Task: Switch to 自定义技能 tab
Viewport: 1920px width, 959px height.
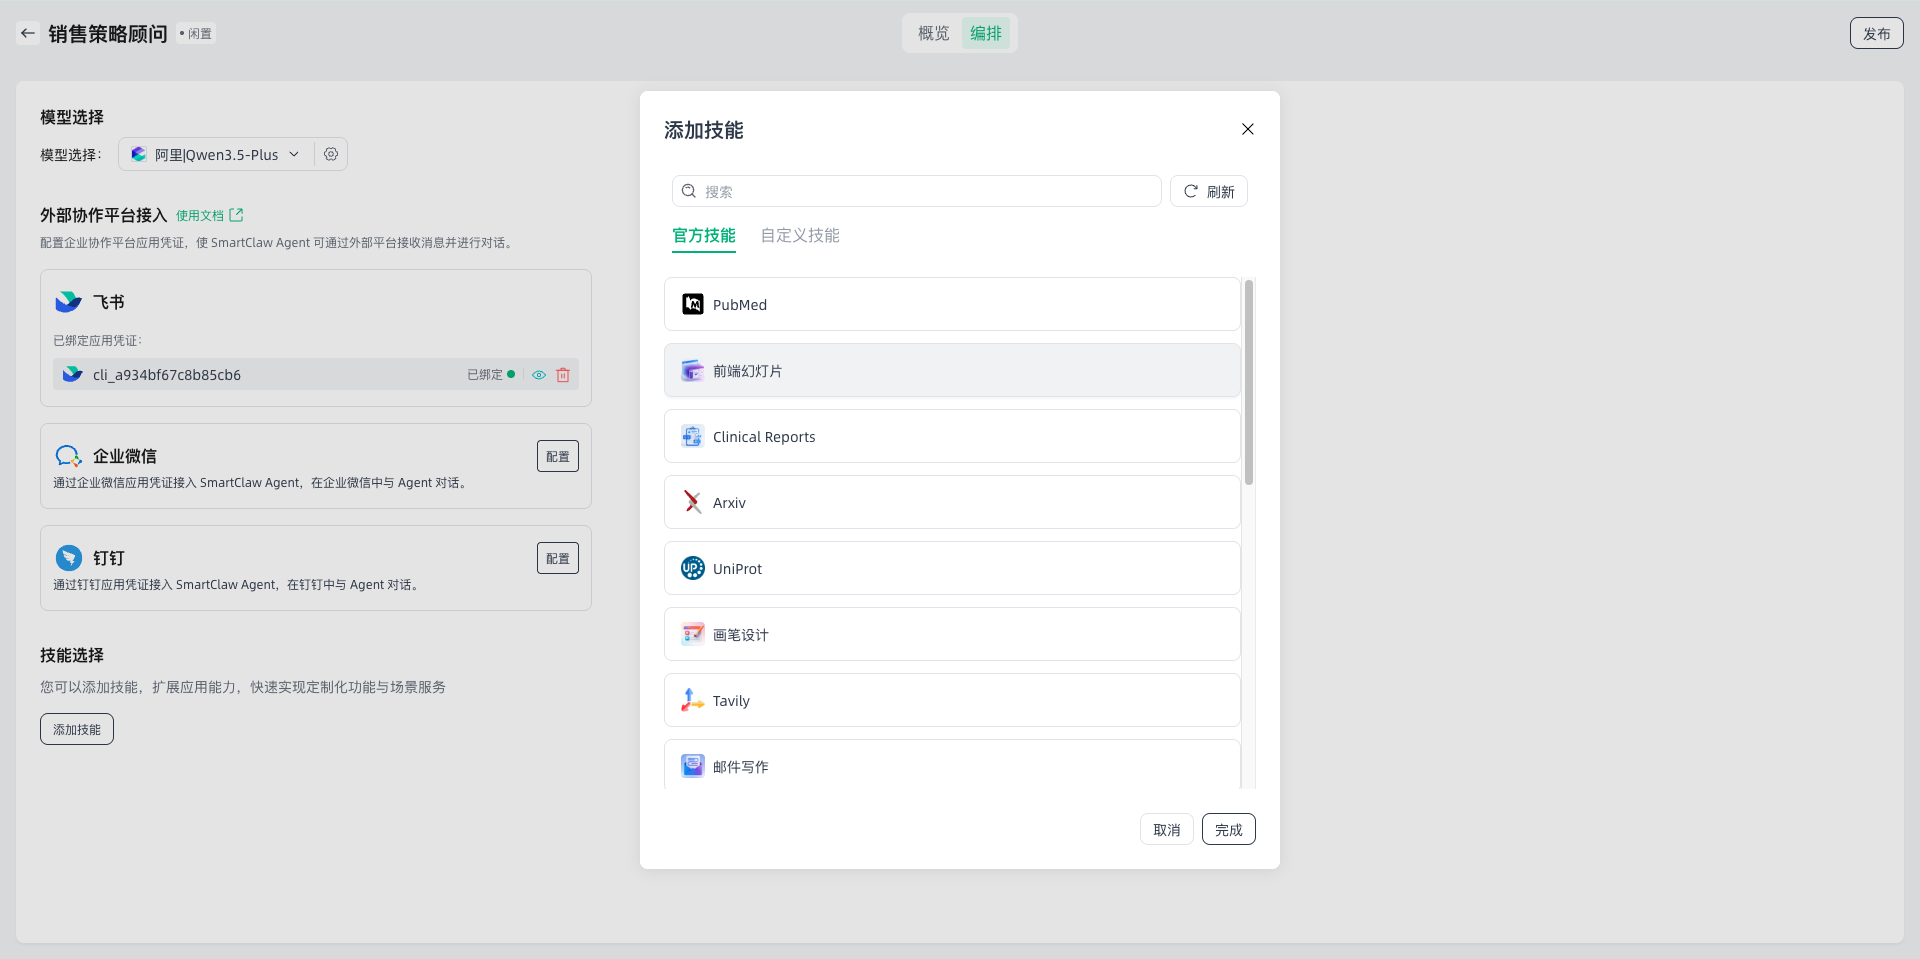Action: pos(799,236)
